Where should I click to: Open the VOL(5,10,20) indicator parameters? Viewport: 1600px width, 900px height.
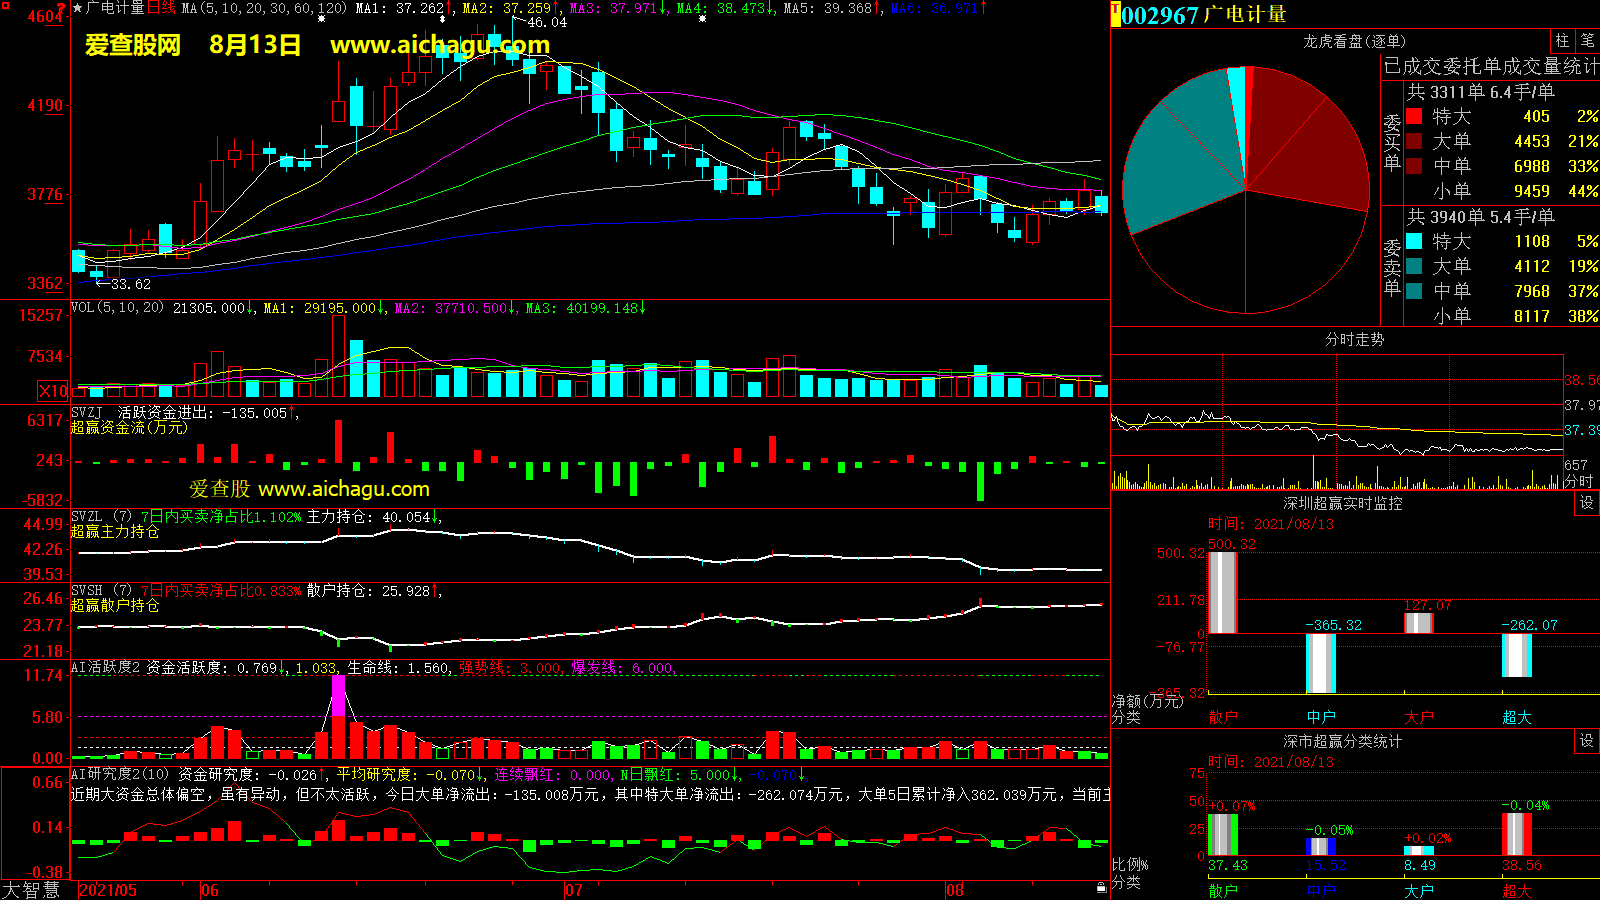pos(118,308)
